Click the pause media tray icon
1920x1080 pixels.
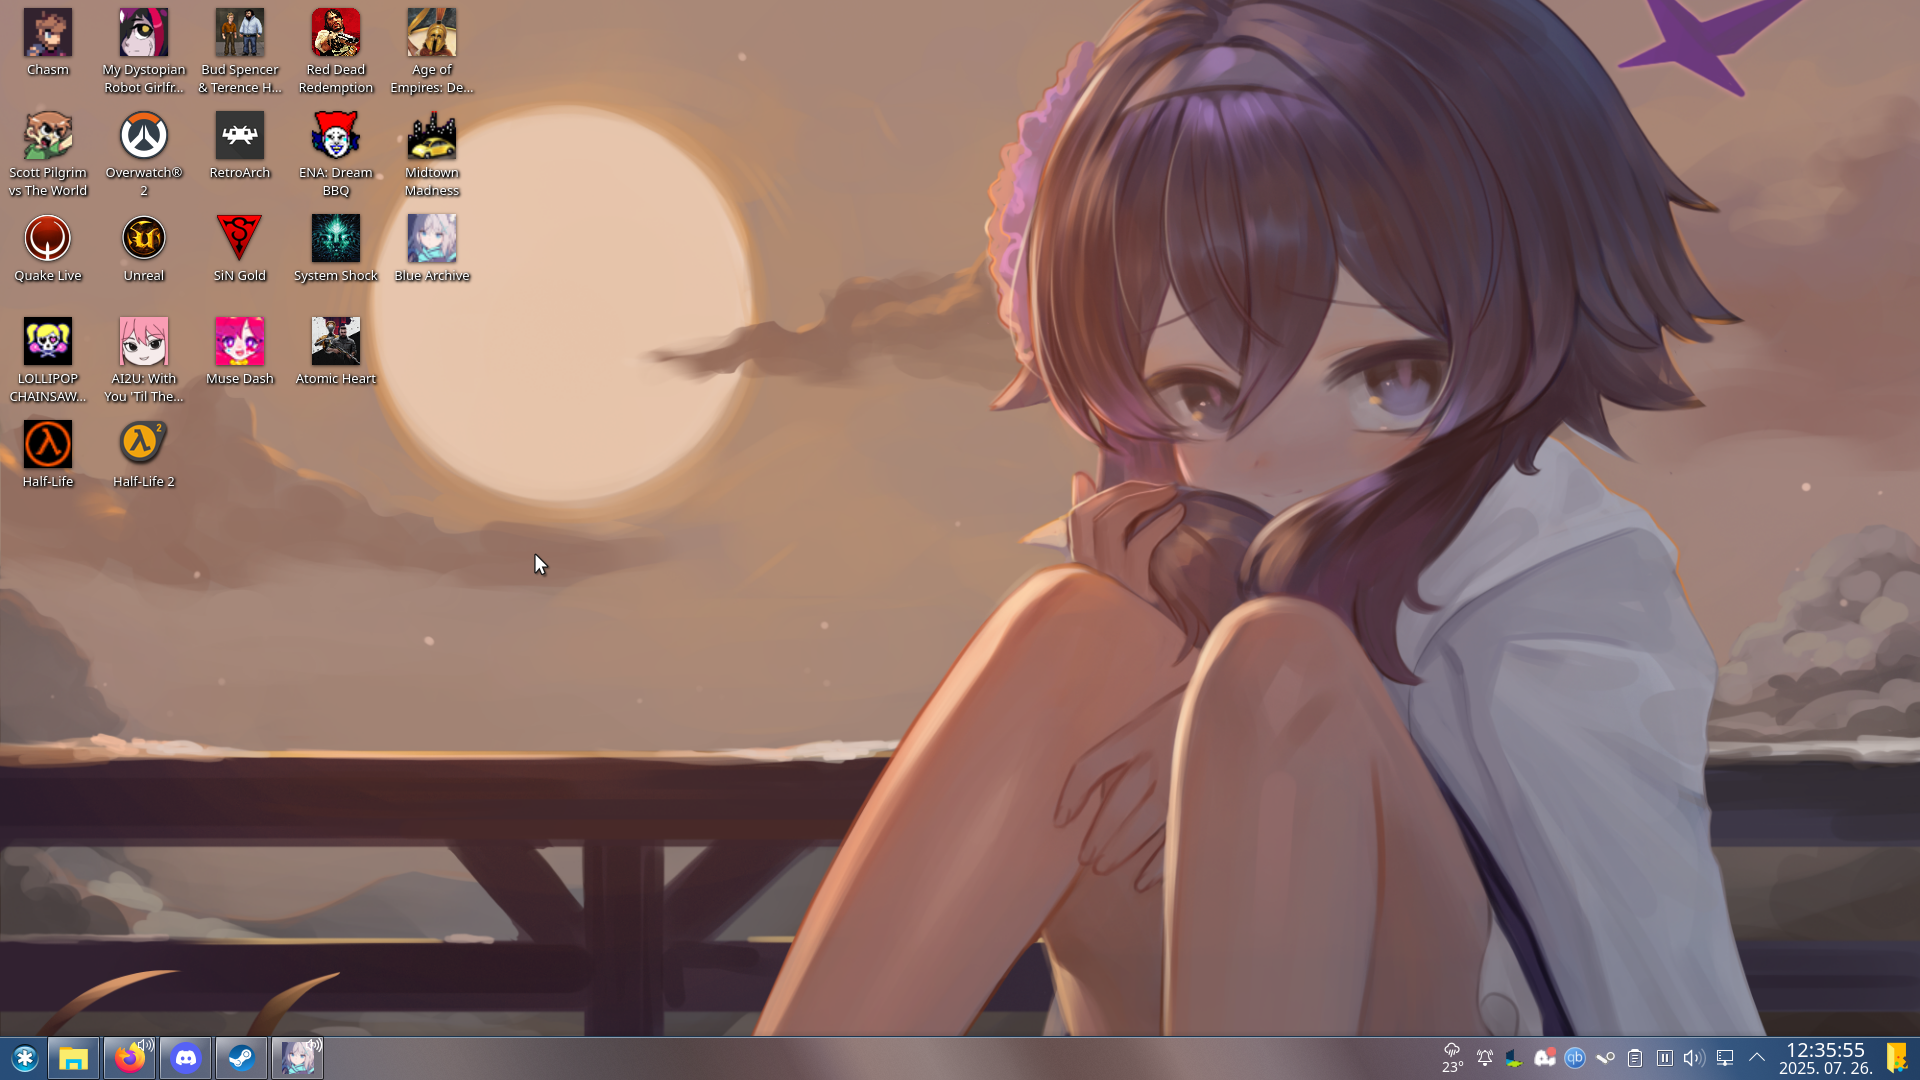(1665, 1058)
